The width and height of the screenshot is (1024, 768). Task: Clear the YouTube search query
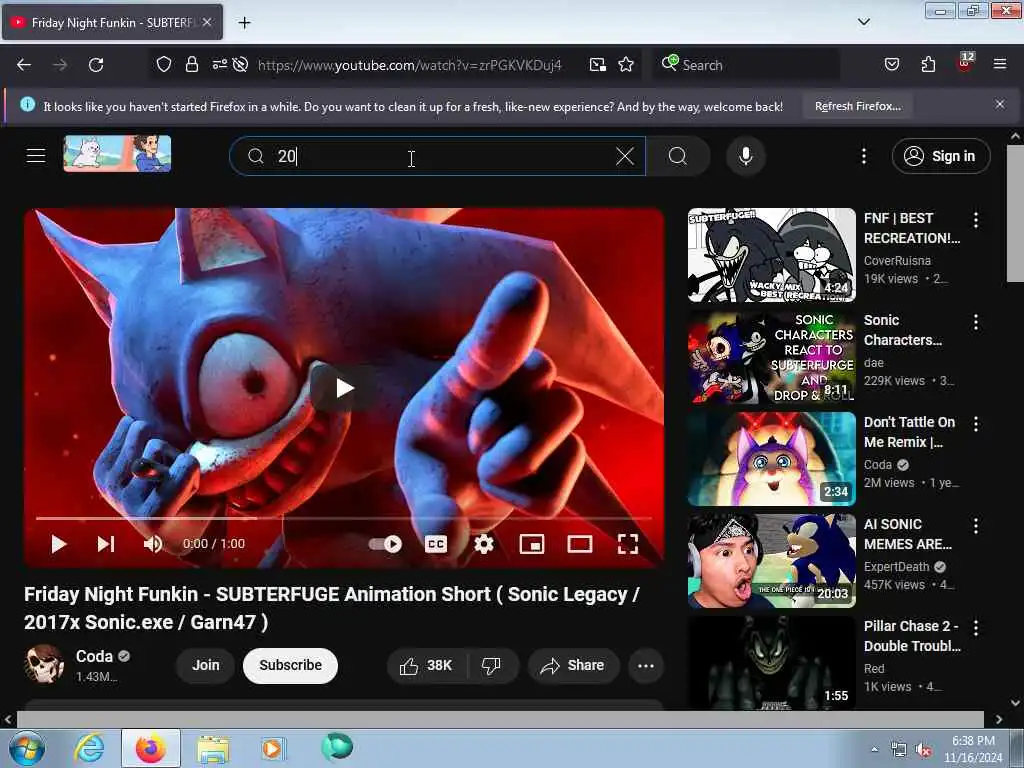(x=625, y=156)
